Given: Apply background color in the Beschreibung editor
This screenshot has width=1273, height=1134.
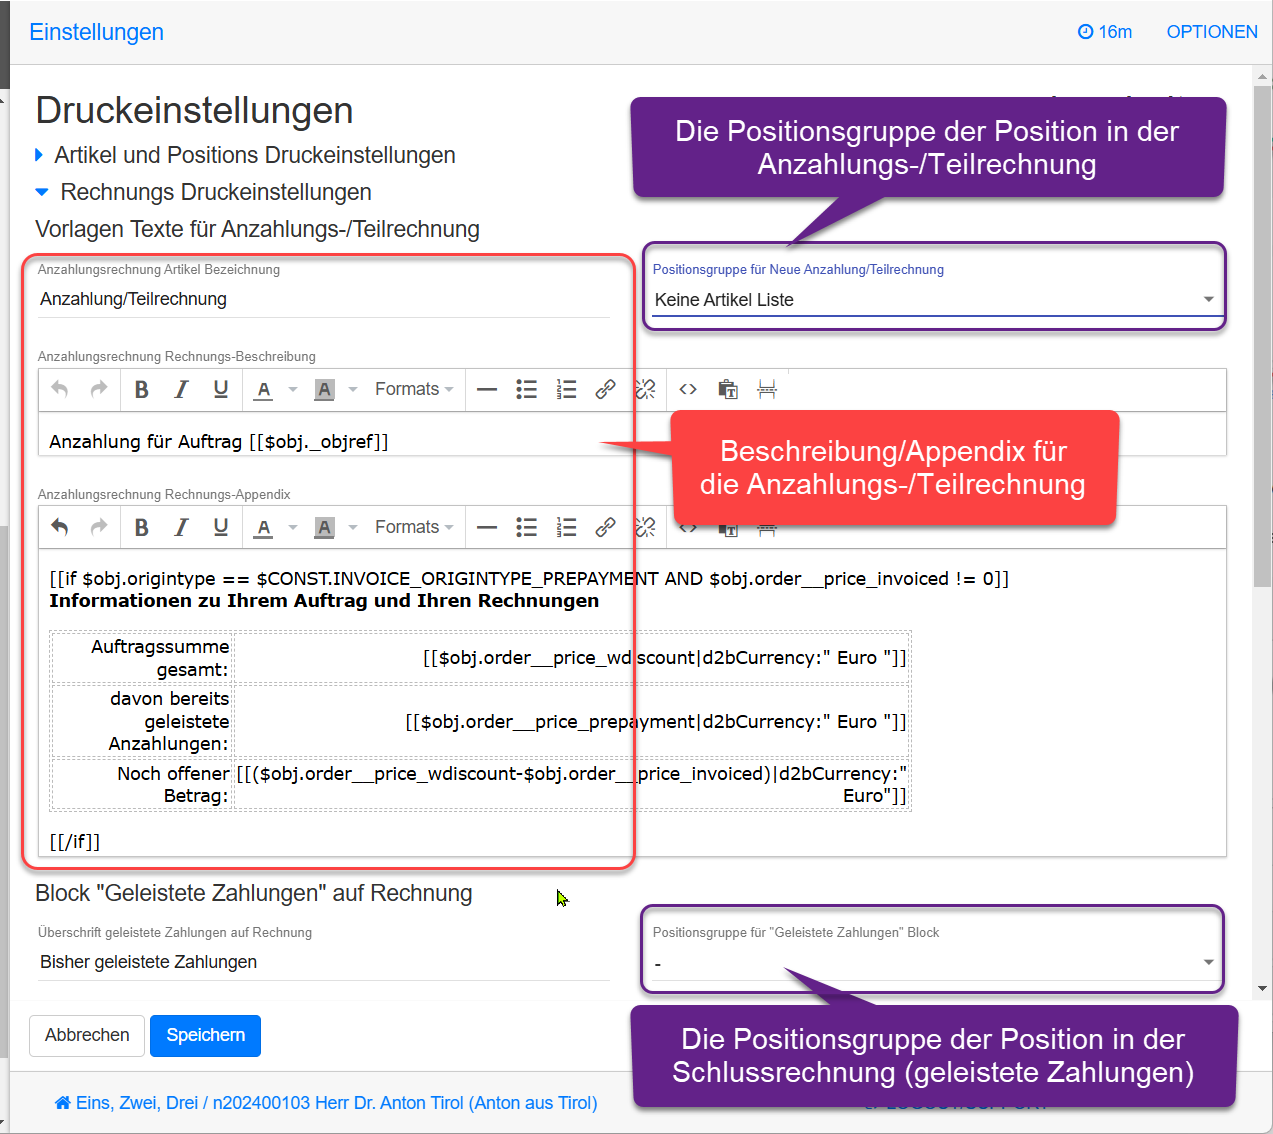Looking at the screenshot, I should (324, 389).
